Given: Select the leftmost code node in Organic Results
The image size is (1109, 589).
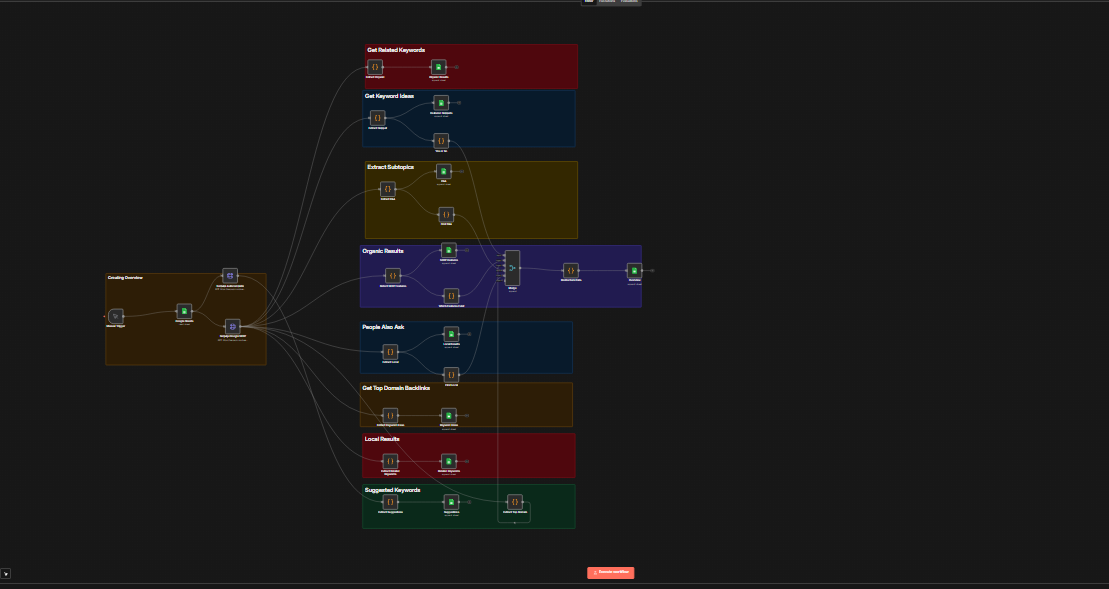Looking at the screenshot, I should click(x=393, y=276).
